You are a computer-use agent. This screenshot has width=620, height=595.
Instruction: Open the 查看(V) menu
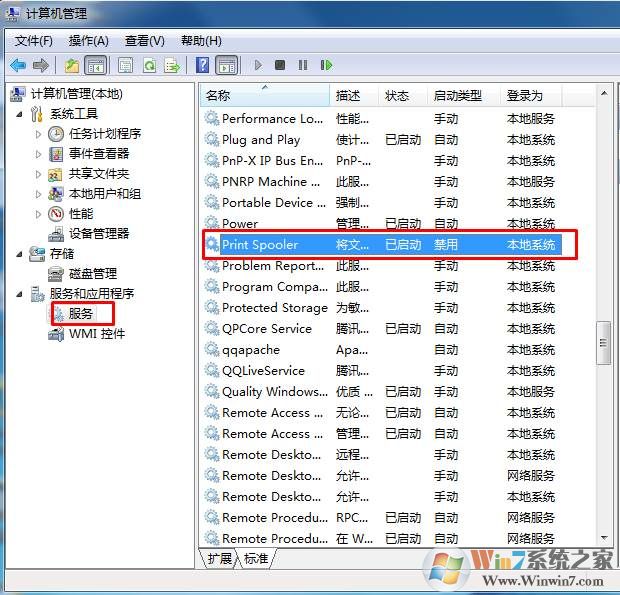(145, 41)
